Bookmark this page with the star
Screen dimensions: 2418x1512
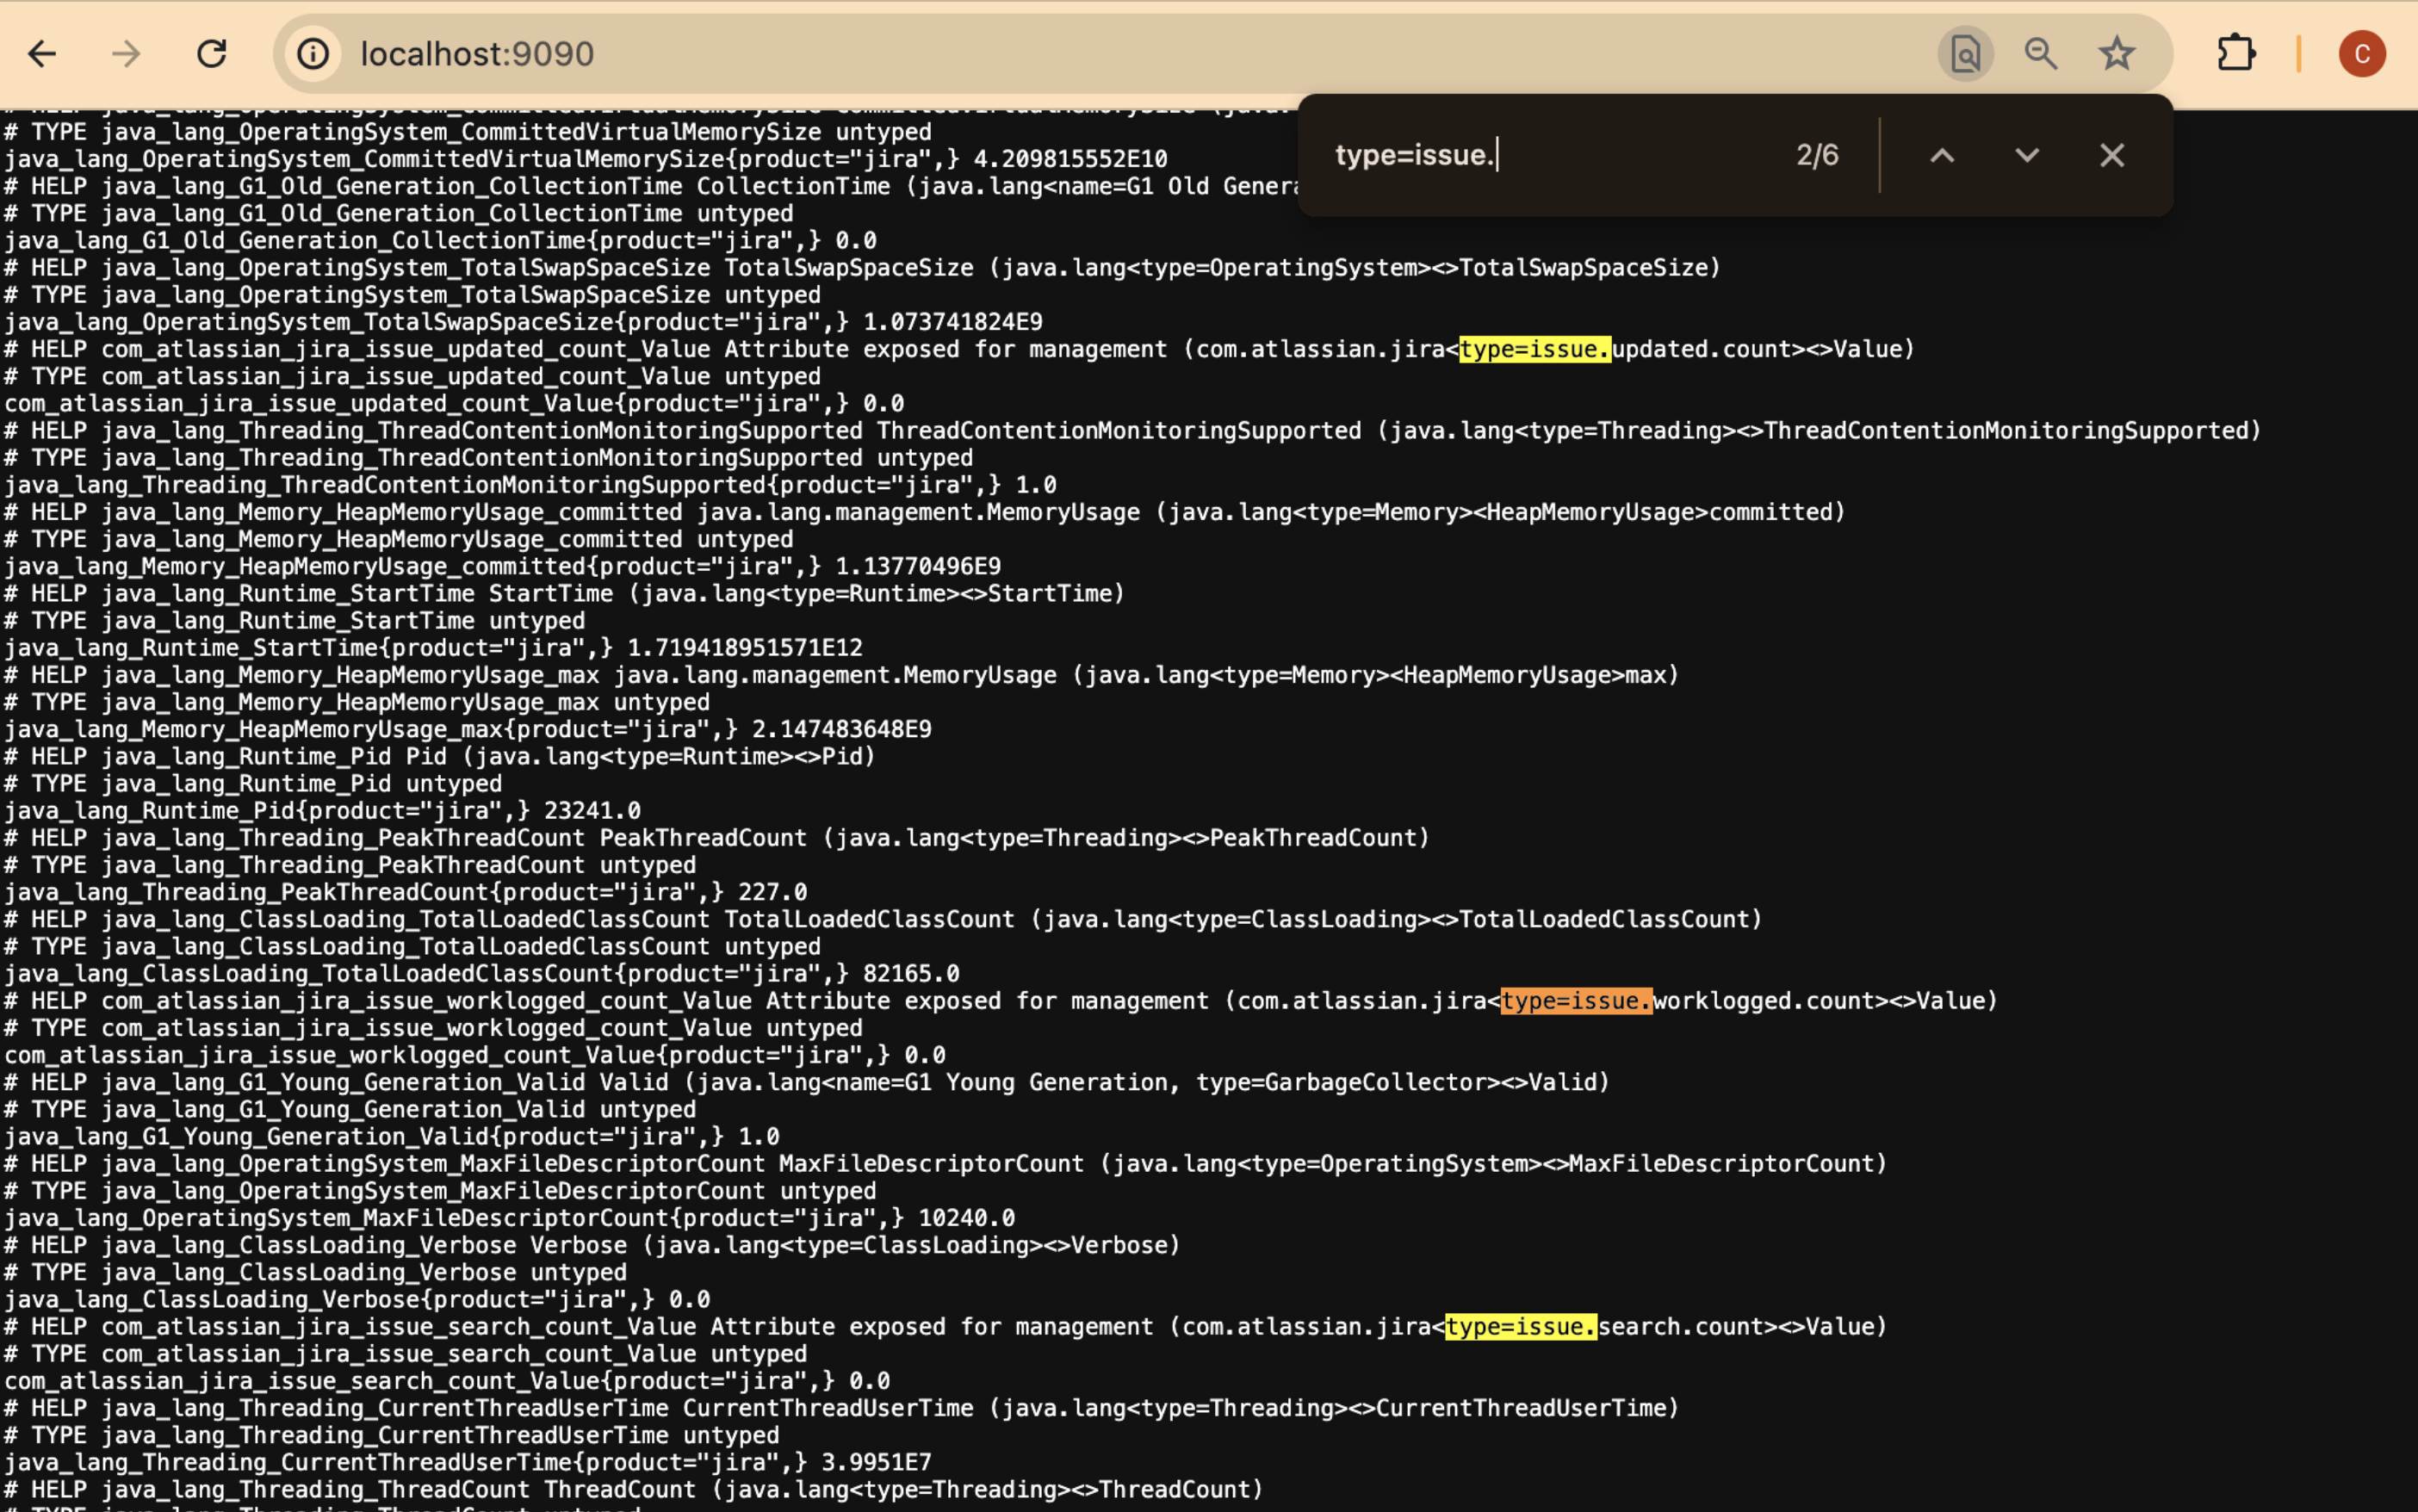pos(2116,54)
